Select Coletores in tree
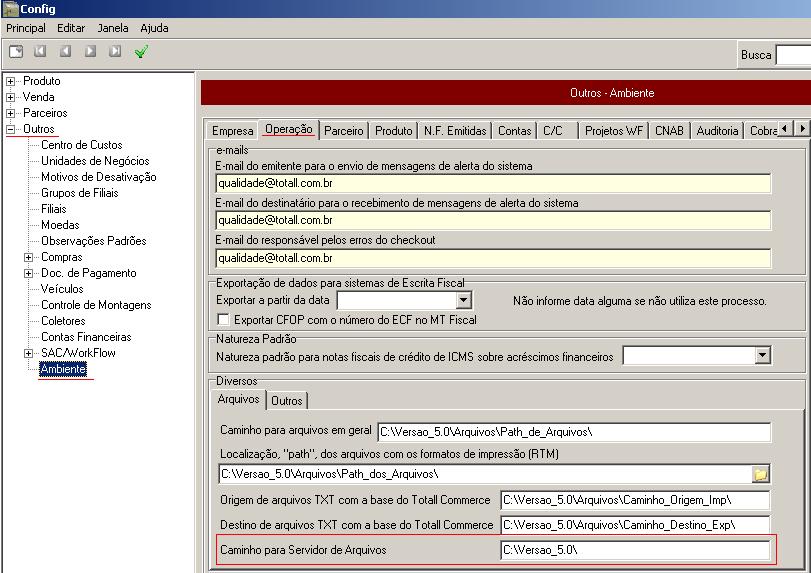811x573 pixels. click(63, 321)
